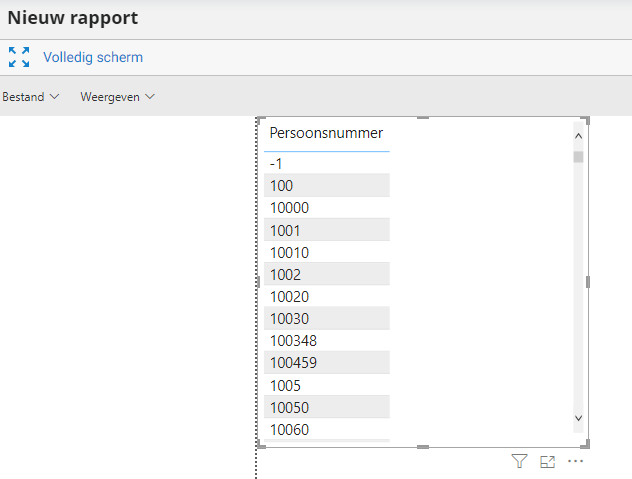Click the table's scroll up arrow
The image size is (632, 479).
coord(578,134)
